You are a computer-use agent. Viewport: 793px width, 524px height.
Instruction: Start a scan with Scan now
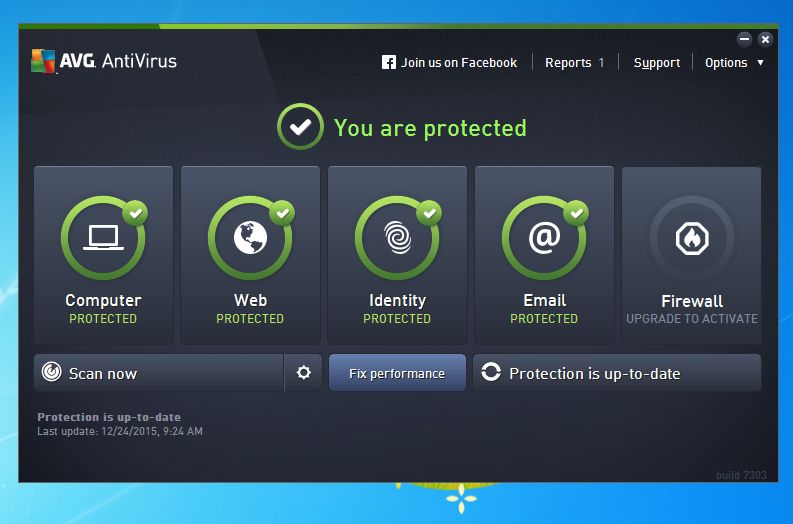(159, 373)
